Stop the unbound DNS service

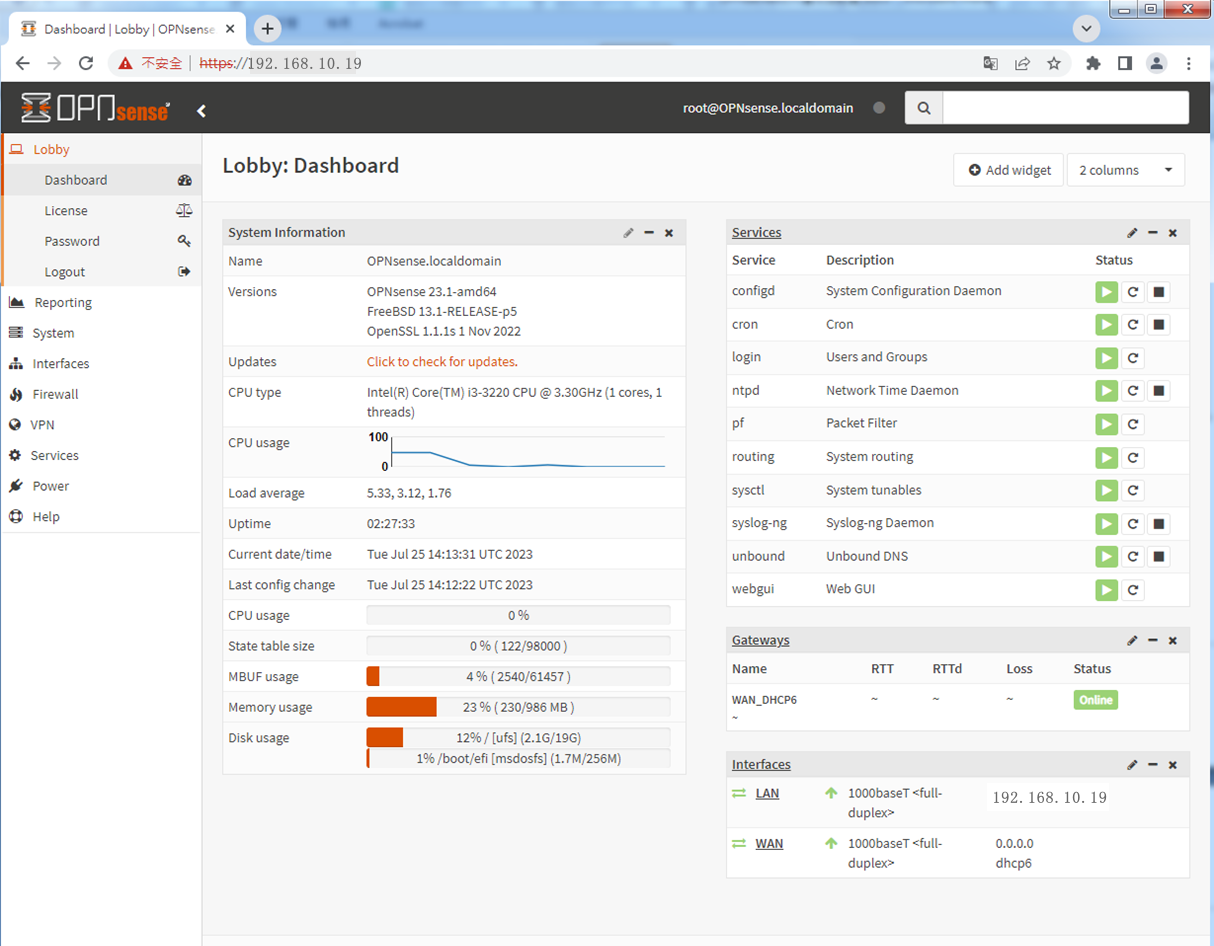tap(1159, 557)
